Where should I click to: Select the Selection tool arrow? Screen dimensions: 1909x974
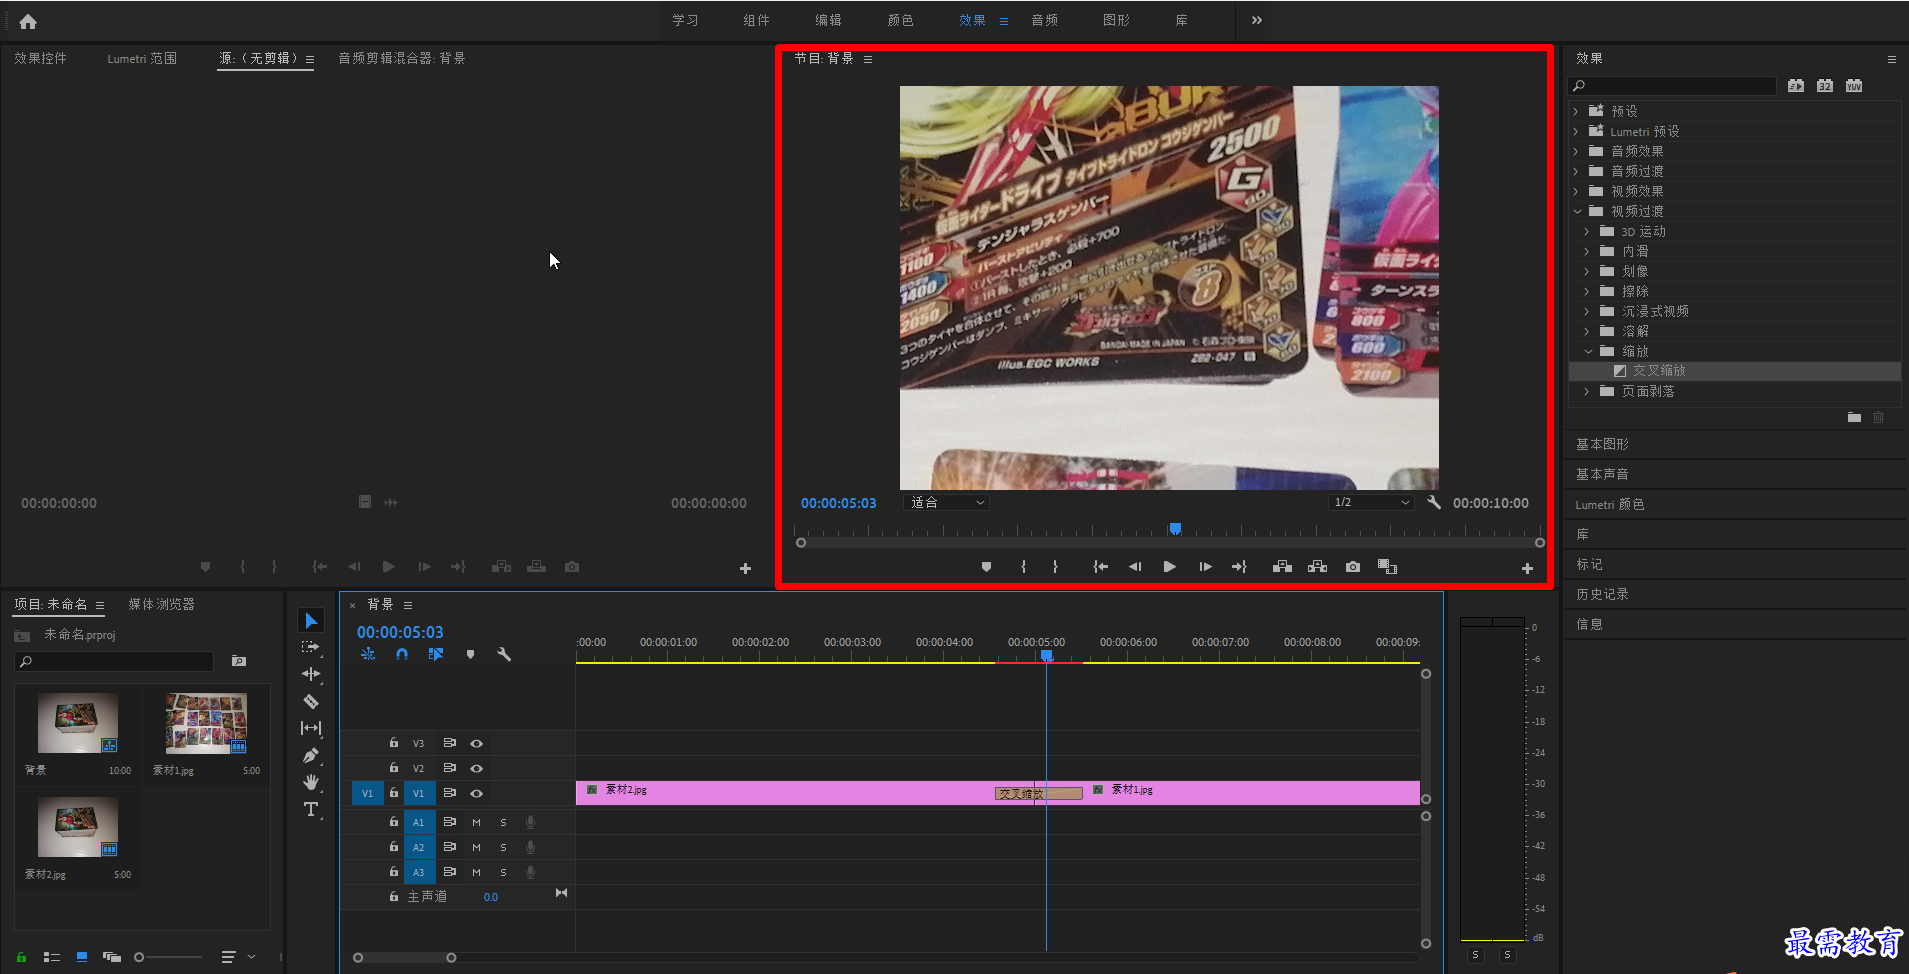point(311,621)
